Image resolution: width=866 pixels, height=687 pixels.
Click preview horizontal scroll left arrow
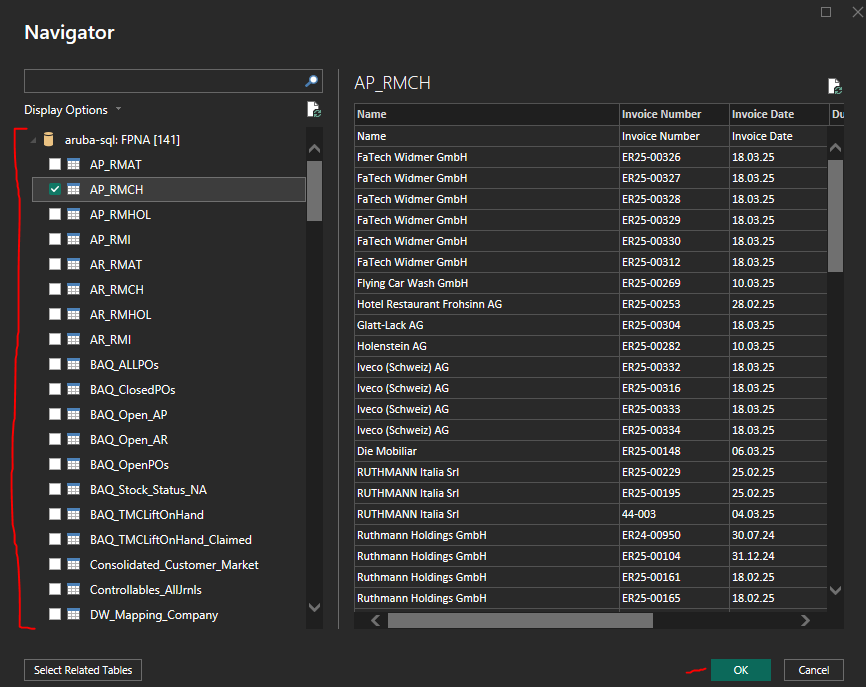376,620
